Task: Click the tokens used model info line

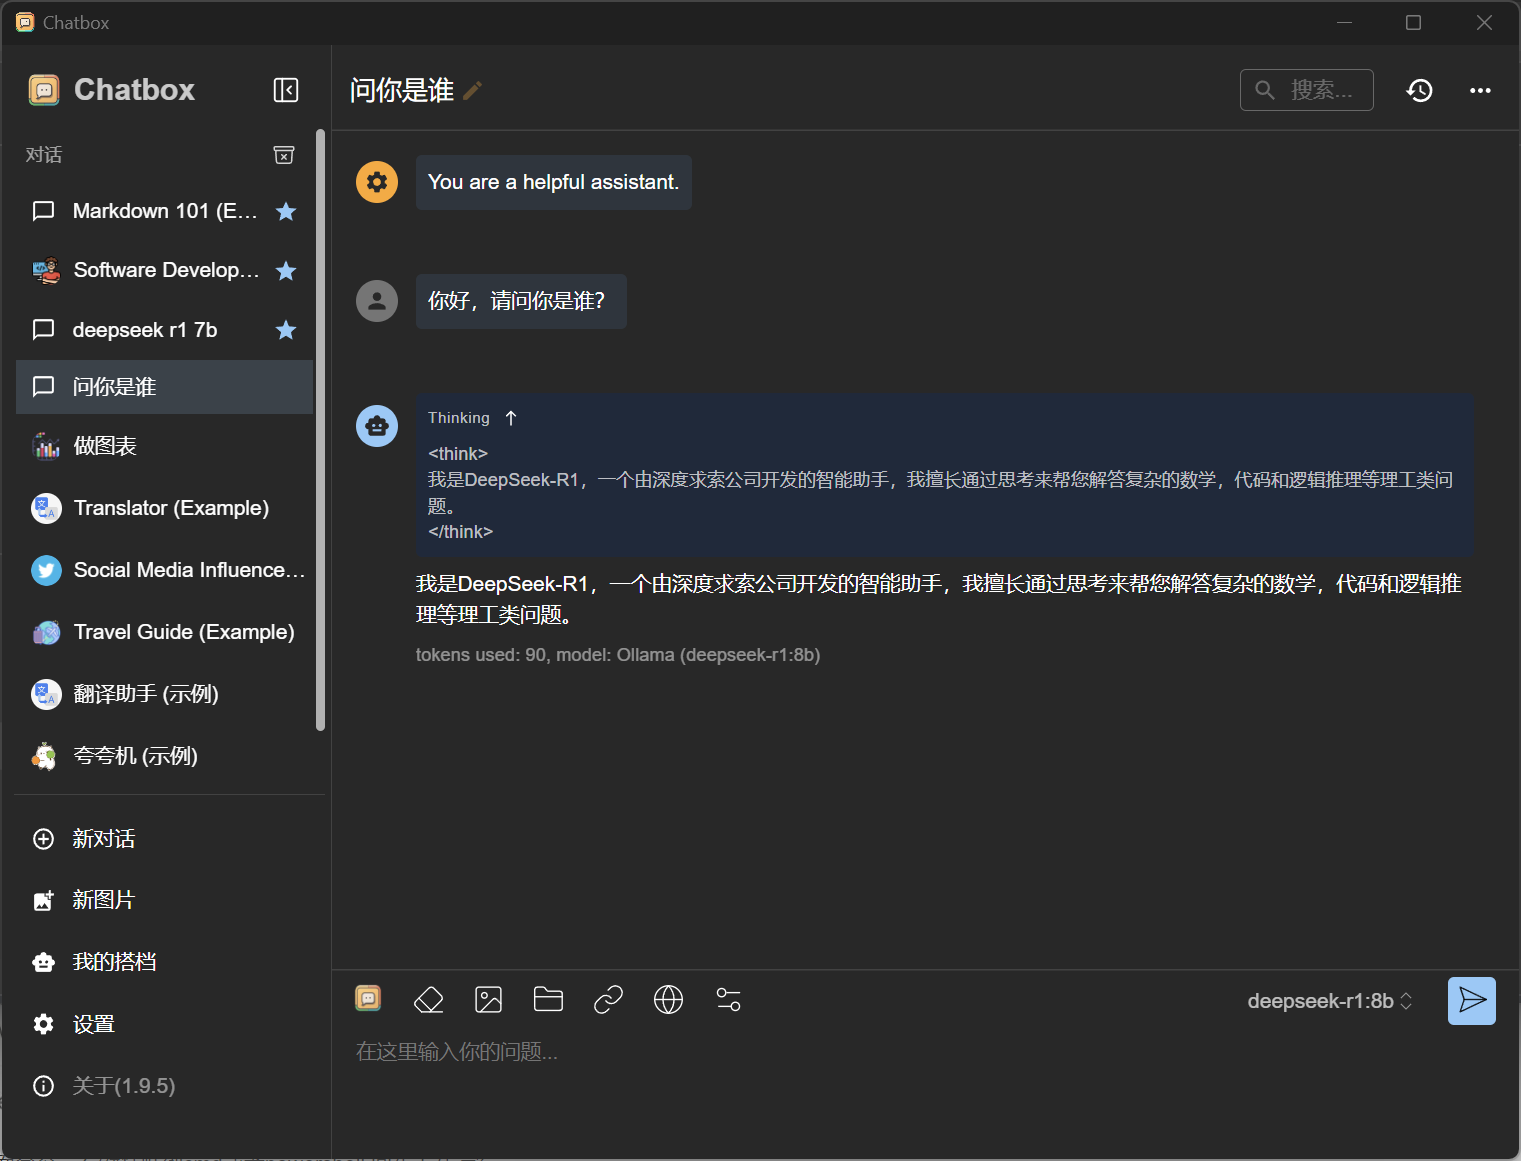Action: click(x=618, y=655)
